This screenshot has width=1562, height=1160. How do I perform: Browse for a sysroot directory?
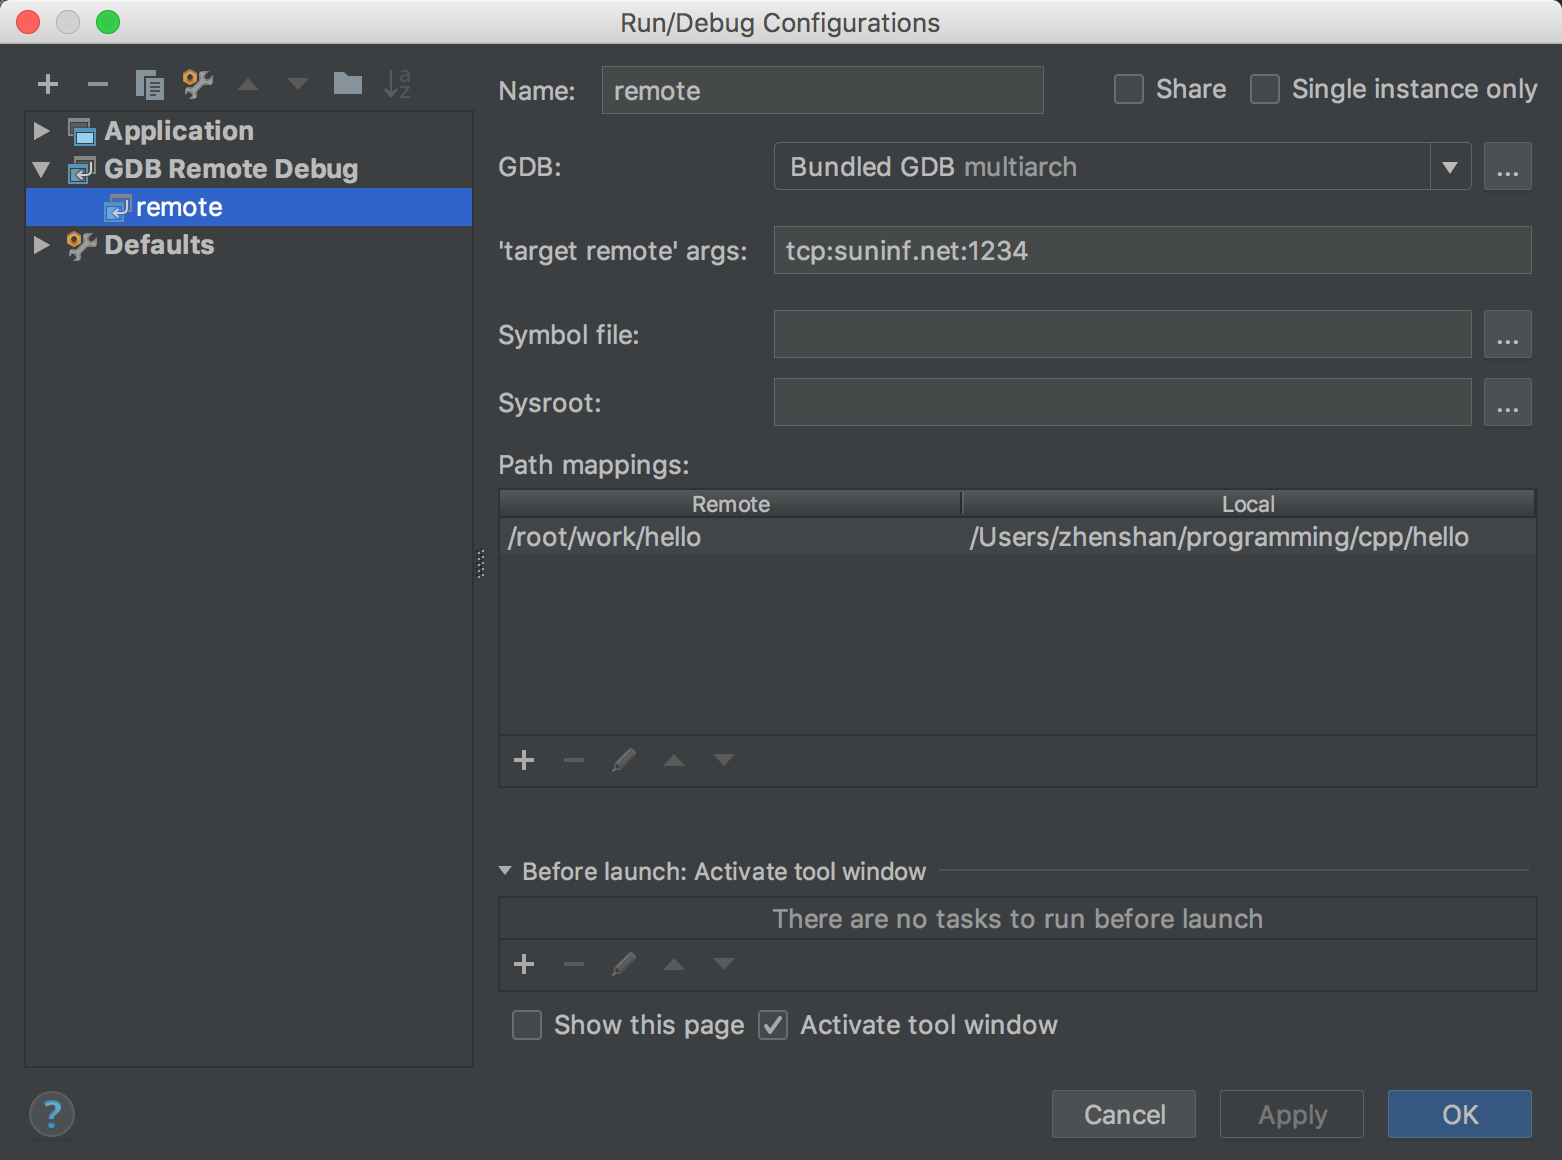pos(1508,402)
